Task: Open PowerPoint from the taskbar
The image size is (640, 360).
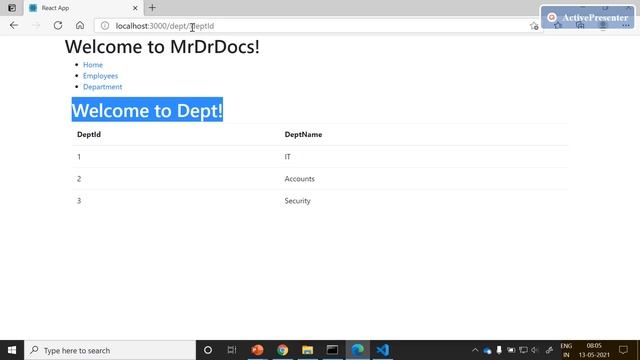Action: 258,350
